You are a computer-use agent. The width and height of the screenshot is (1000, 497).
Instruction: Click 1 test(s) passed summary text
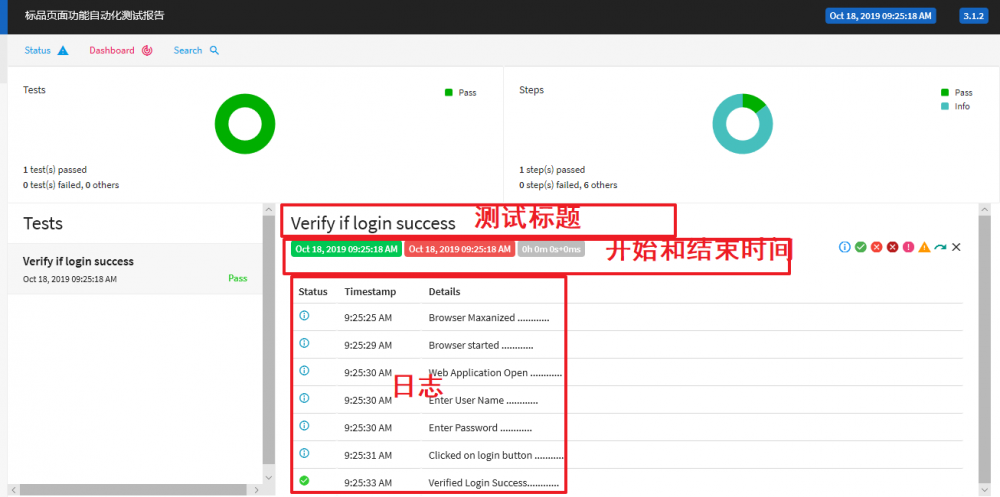55,170
